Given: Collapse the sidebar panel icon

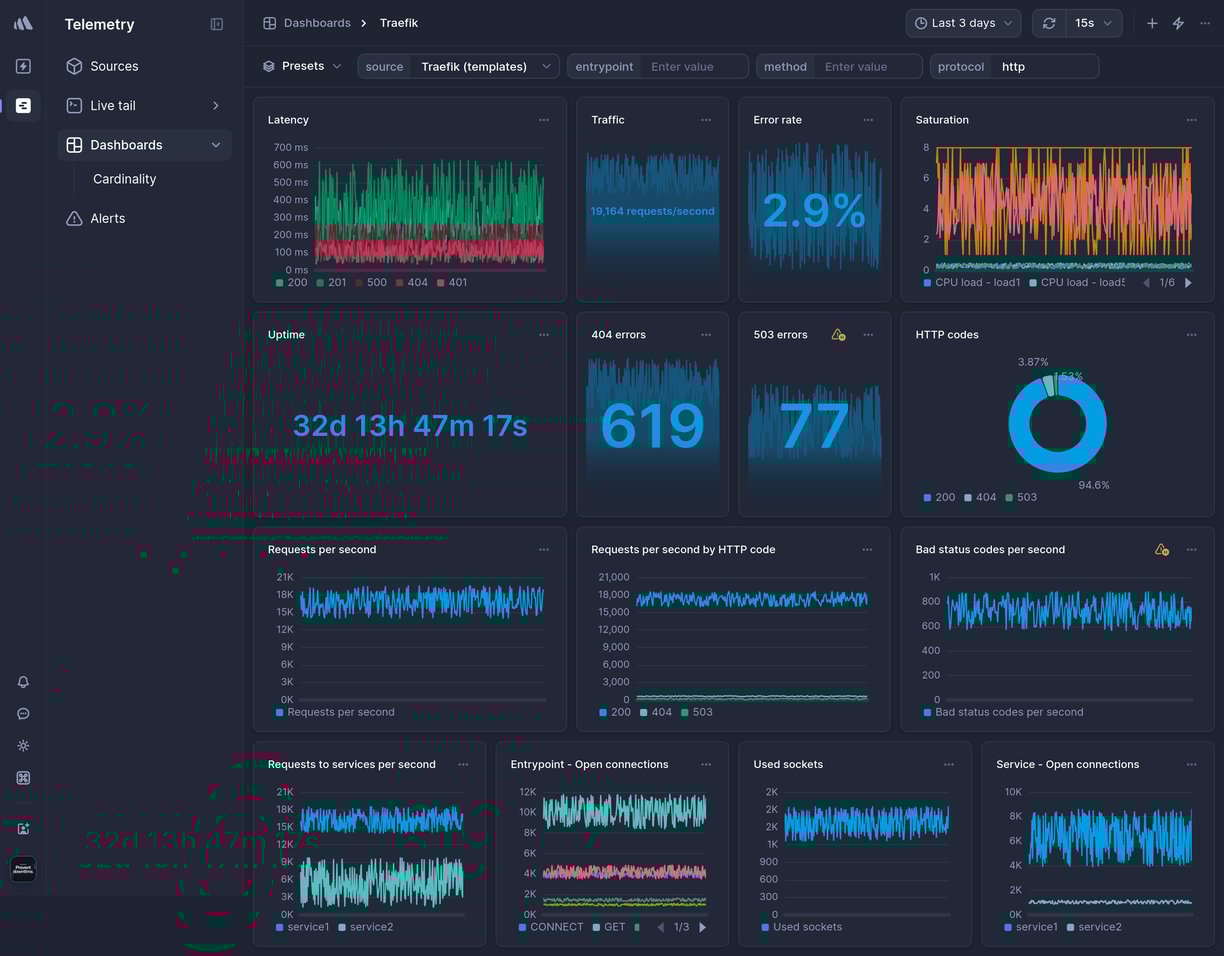Looking at the screenshot, I should coord(217,24).
